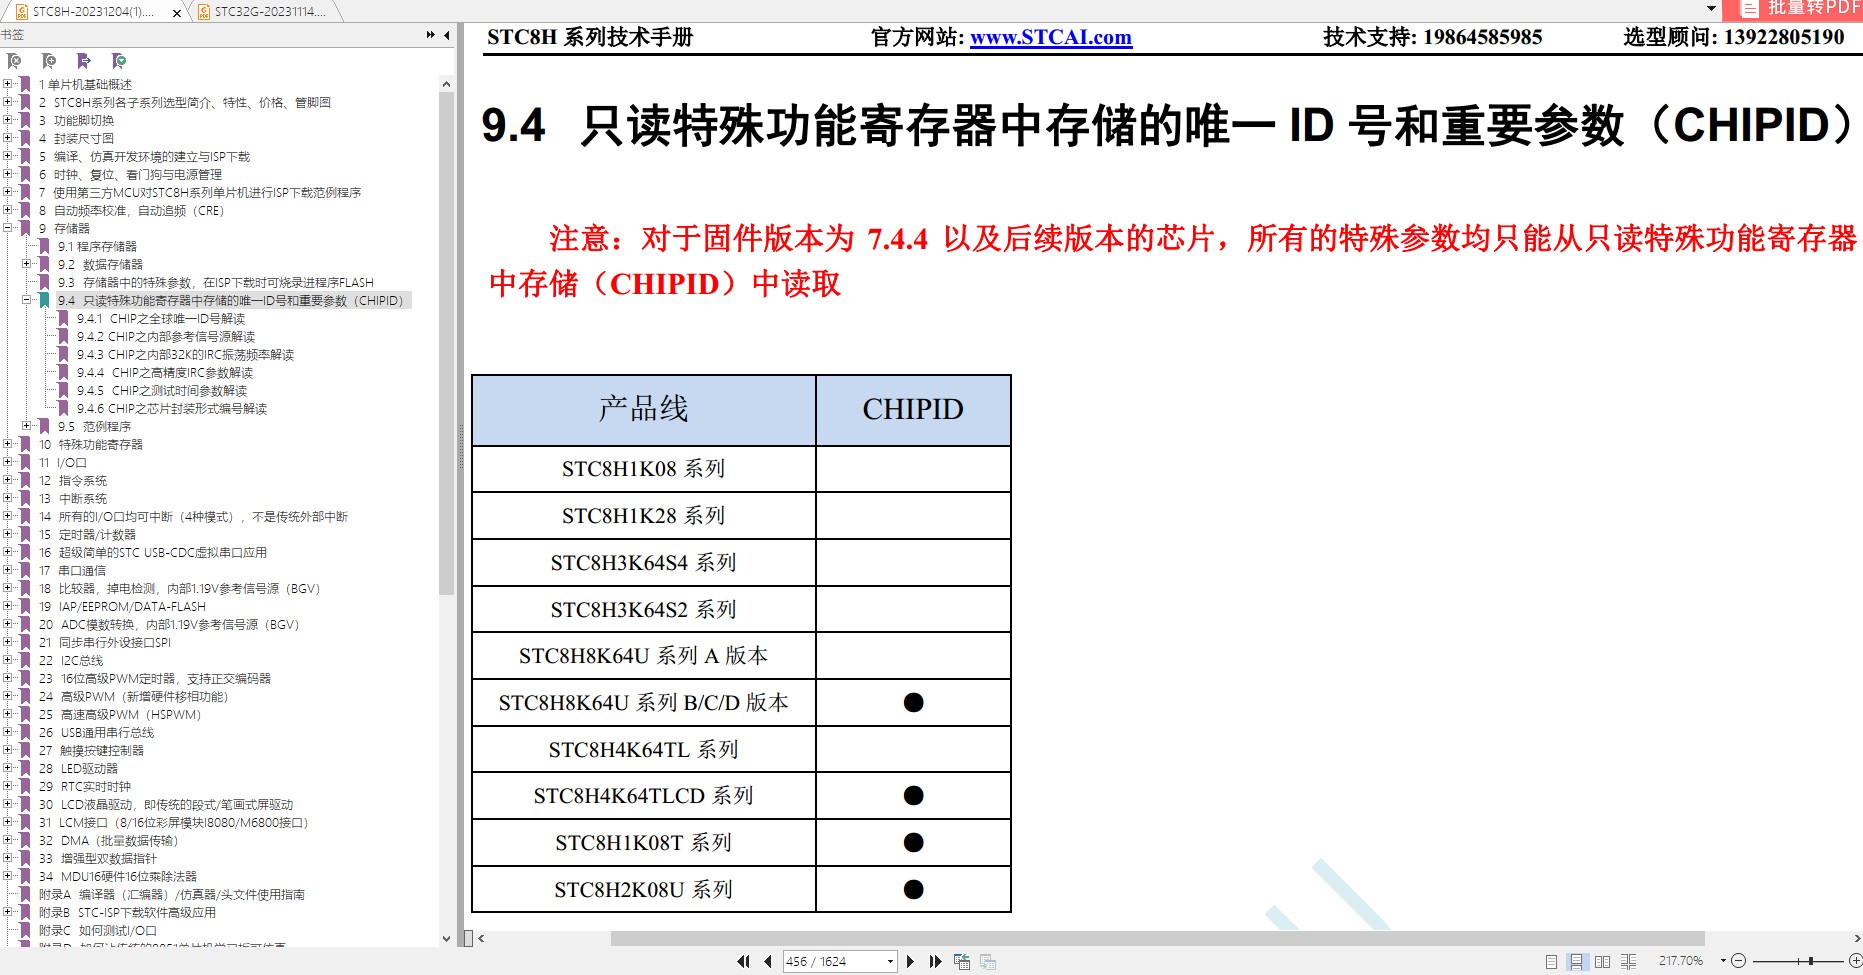Click the bookmark go-to arrow icon
Viewport: 1863px width, 975px height.
coord(84,61)
